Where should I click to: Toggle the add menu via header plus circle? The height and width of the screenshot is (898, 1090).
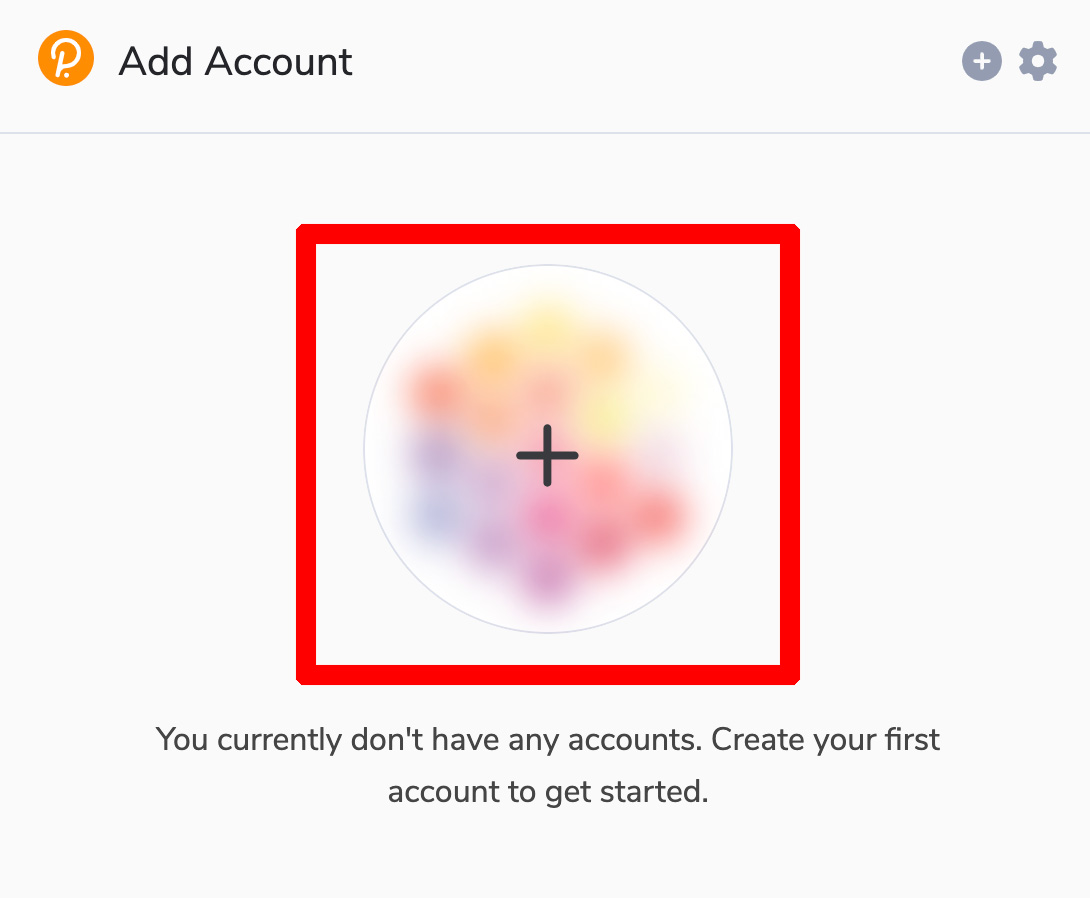click(982, 61)
